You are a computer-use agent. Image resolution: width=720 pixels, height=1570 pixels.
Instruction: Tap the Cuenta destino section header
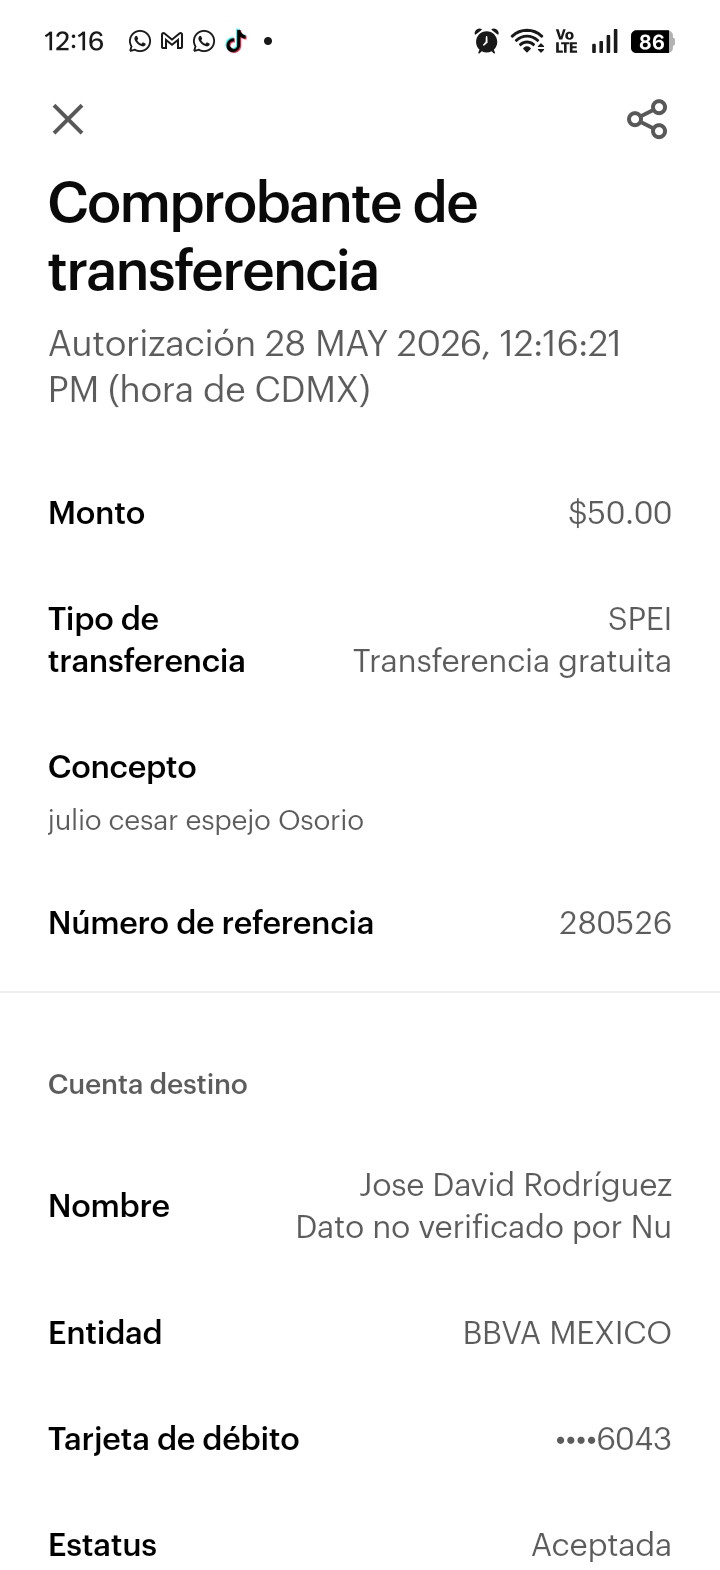pyautogui.click(x=148, y=1084)
